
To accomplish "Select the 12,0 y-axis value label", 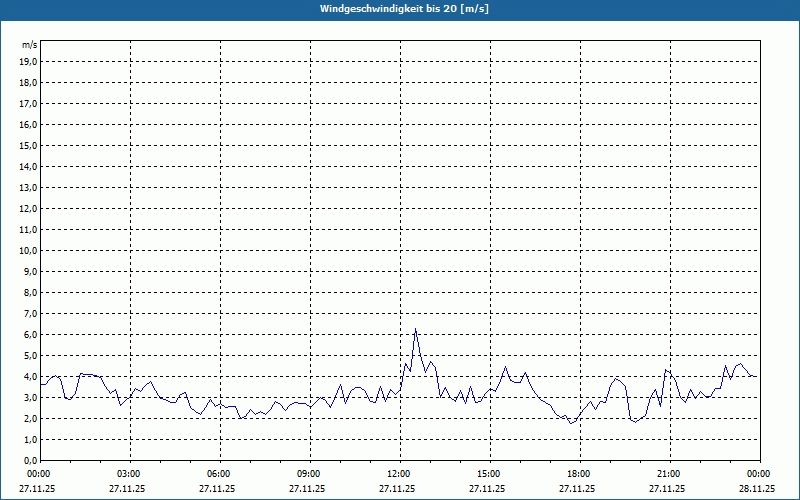I will point(28,208).
